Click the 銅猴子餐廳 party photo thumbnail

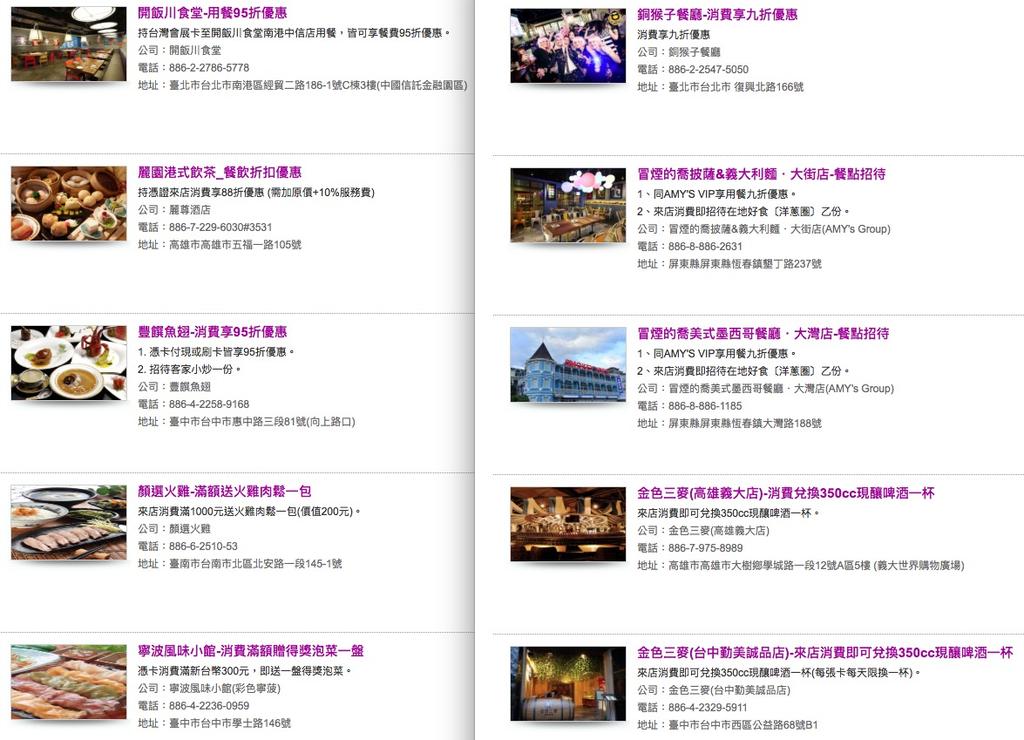(x=568, y=46)
